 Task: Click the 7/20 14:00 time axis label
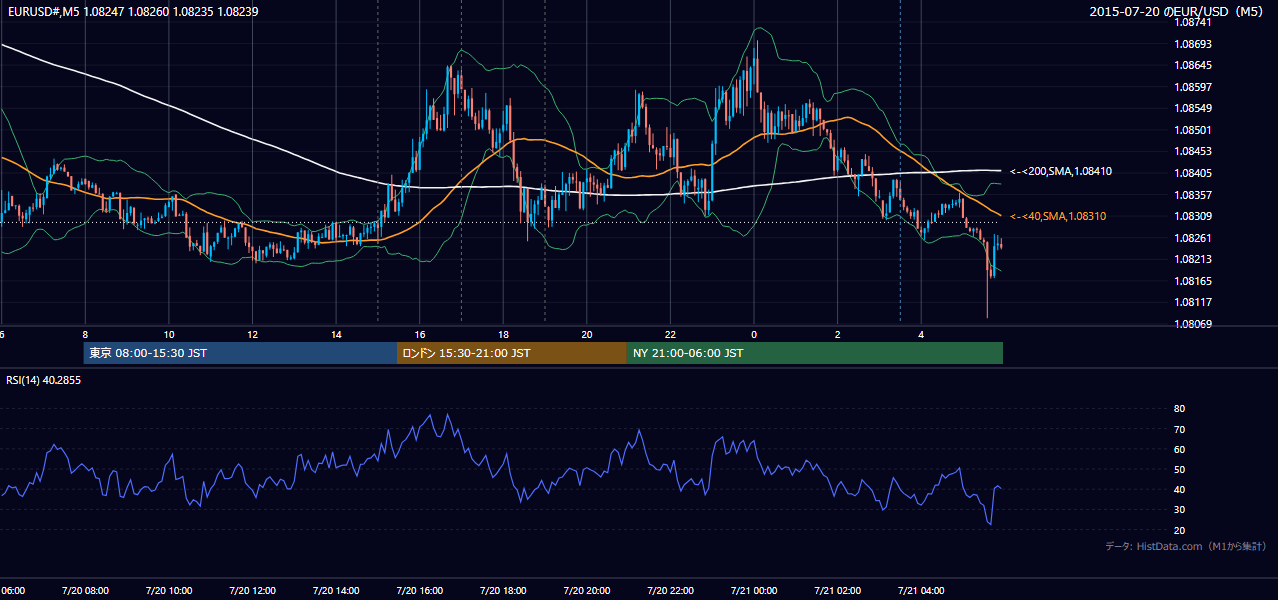click(336, 591)
